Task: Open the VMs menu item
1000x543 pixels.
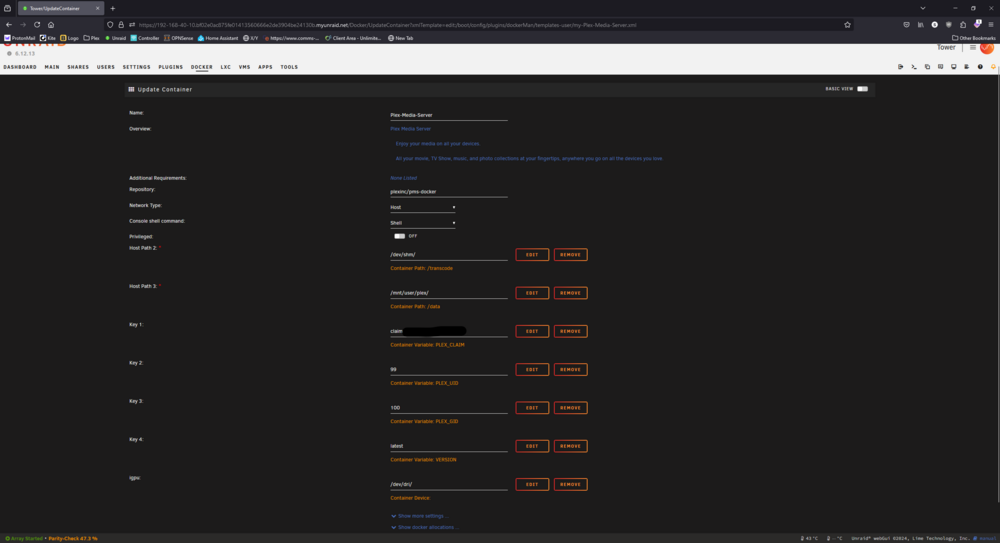Action: tap(244, 67)
